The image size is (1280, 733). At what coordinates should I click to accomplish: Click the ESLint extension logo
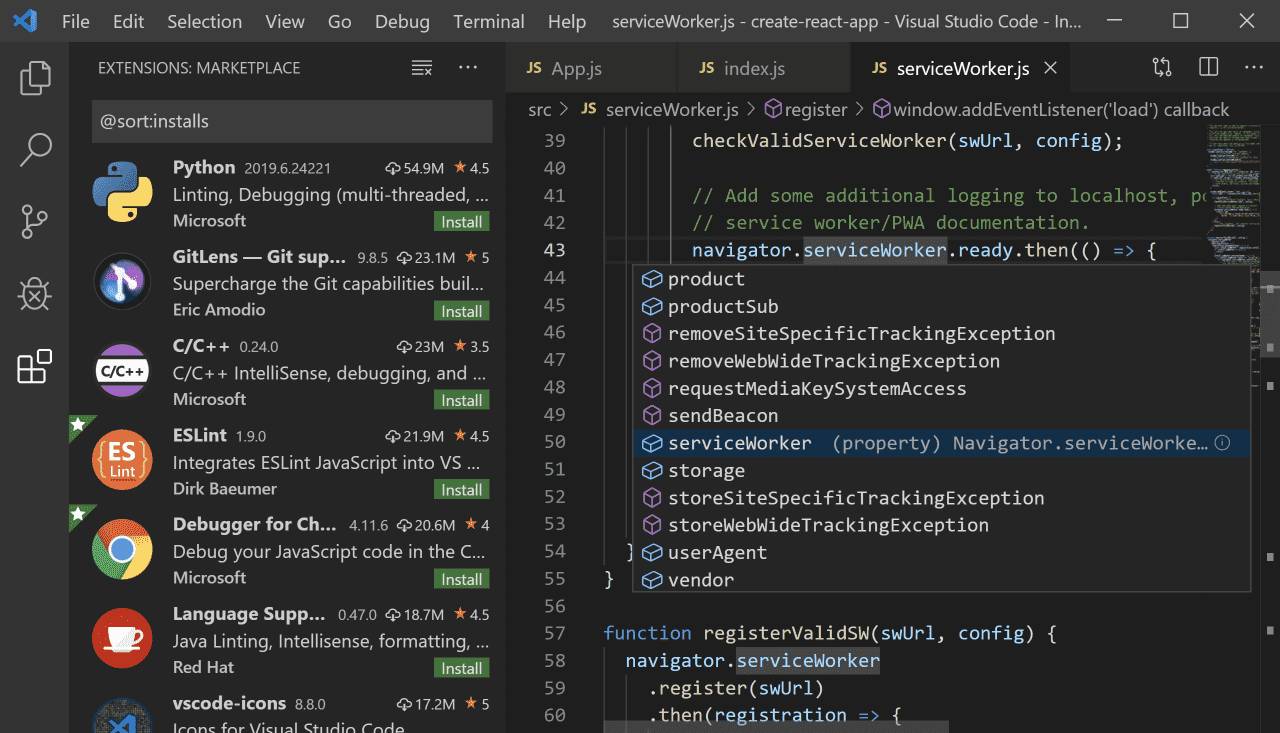click(122, 459)
